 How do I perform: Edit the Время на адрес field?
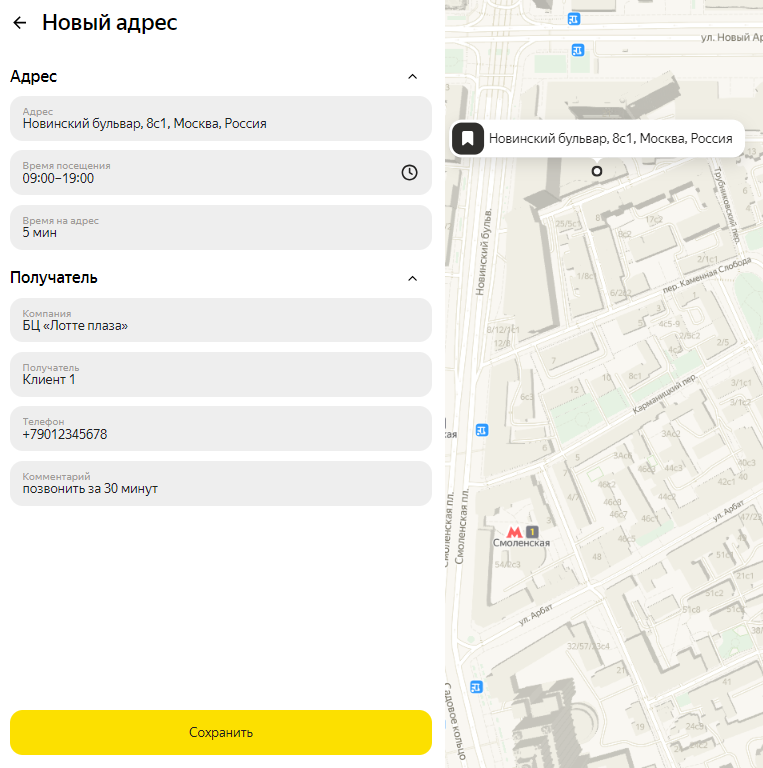click(x=221, y=227)
